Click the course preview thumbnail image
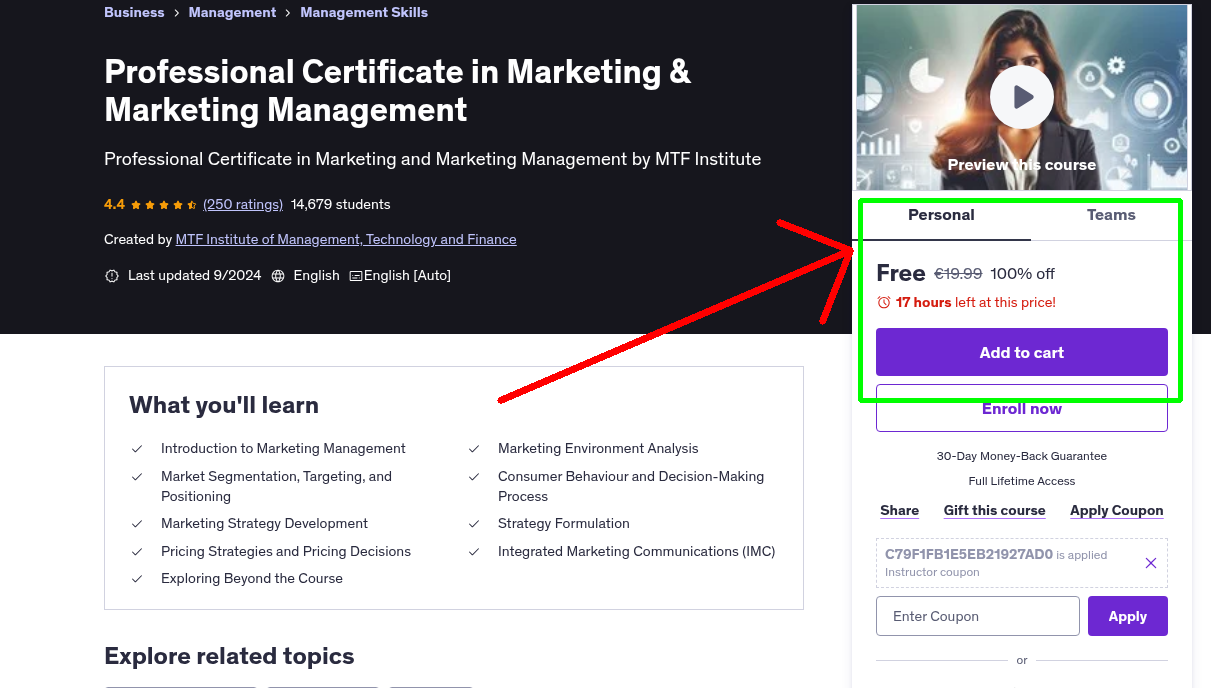1211x688 pixels. [x=1022, y=97]
